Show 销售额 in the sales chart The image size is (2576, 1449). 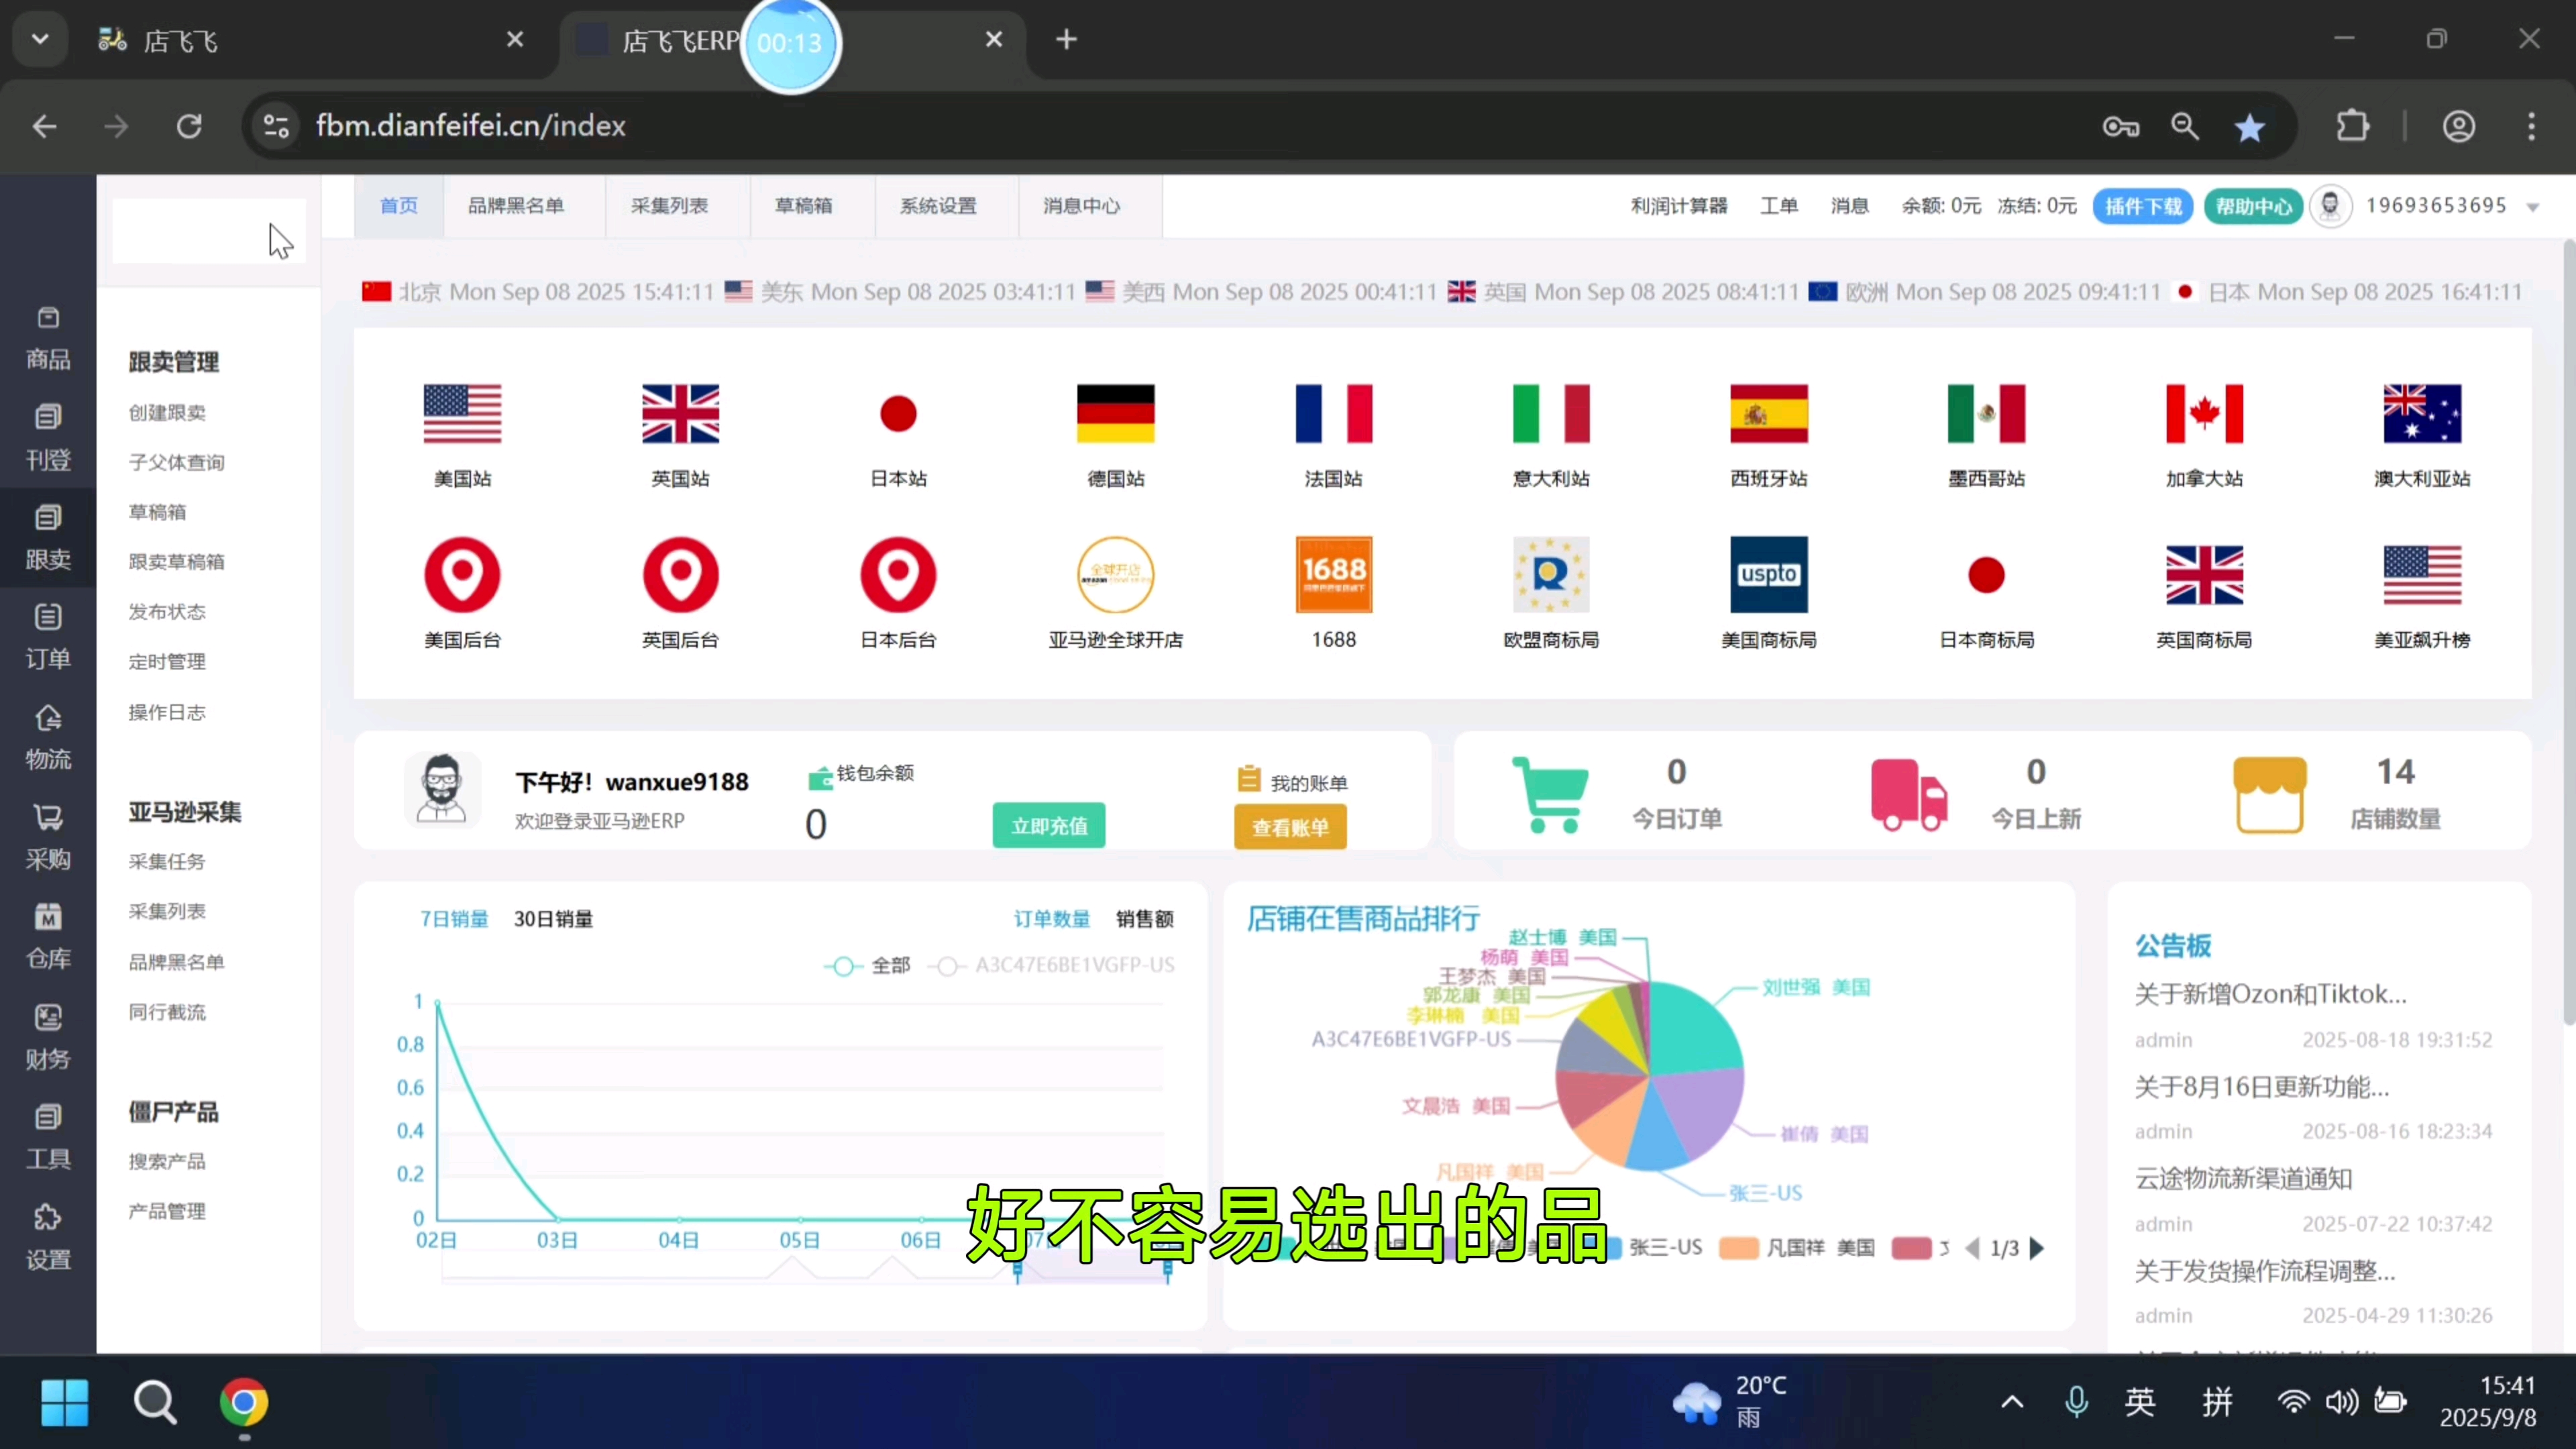pyautogui.click(x=1145, y=919)
